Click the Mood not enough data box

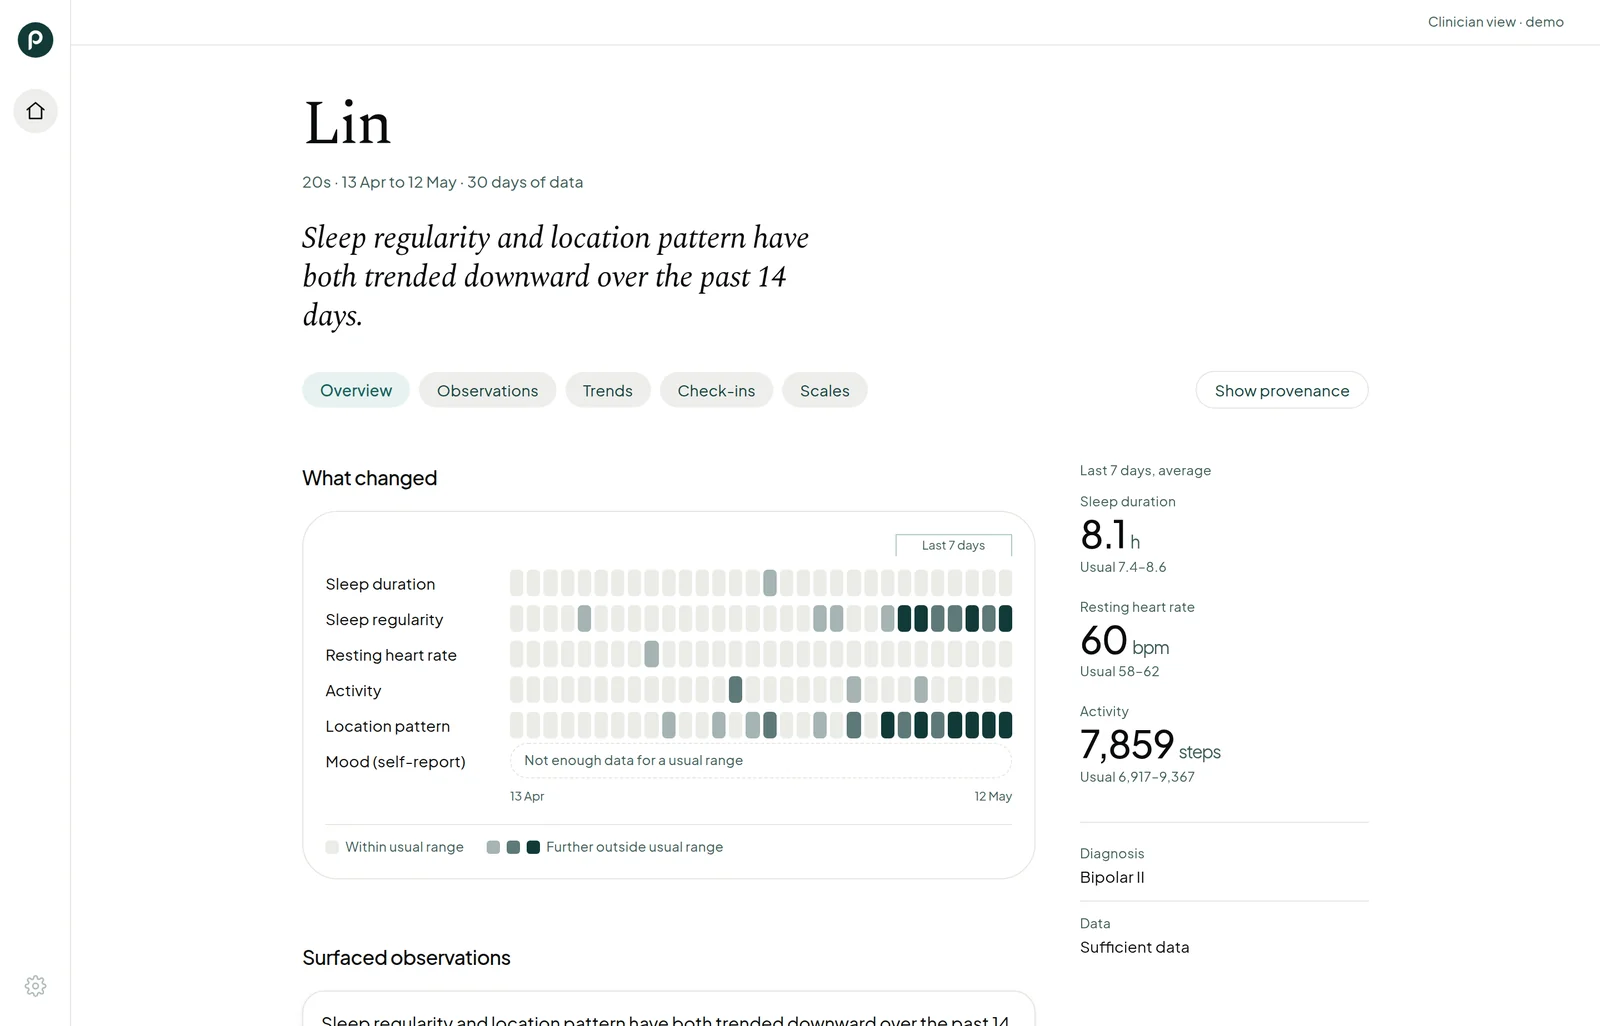click(761, 761)
